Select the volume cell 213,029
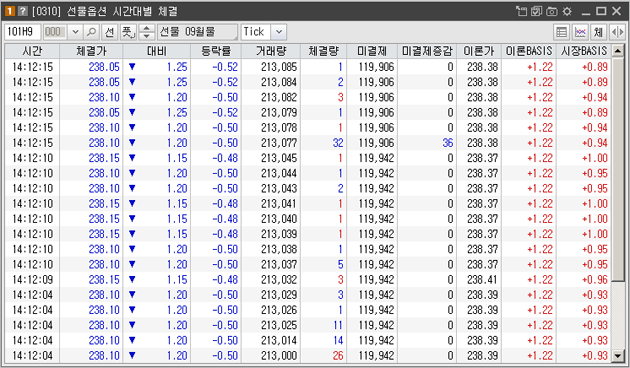 [271, 295]
